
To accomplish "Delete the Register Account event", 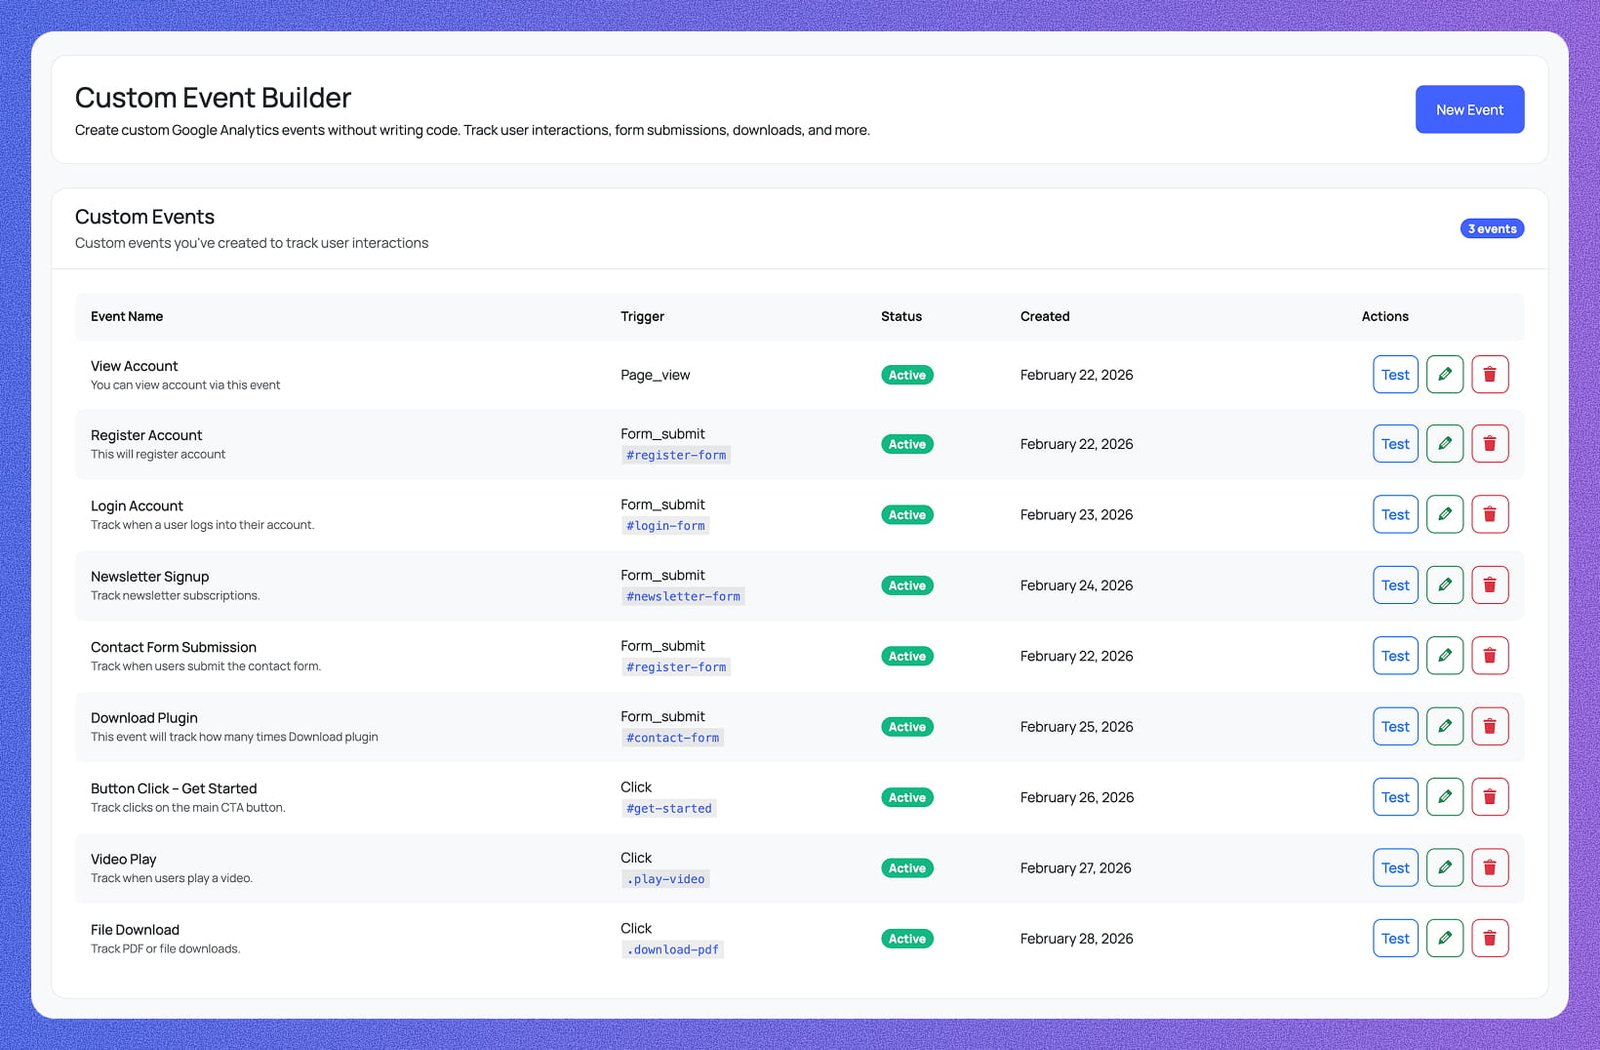I will pyautogui.click(x=1490, y=443).
